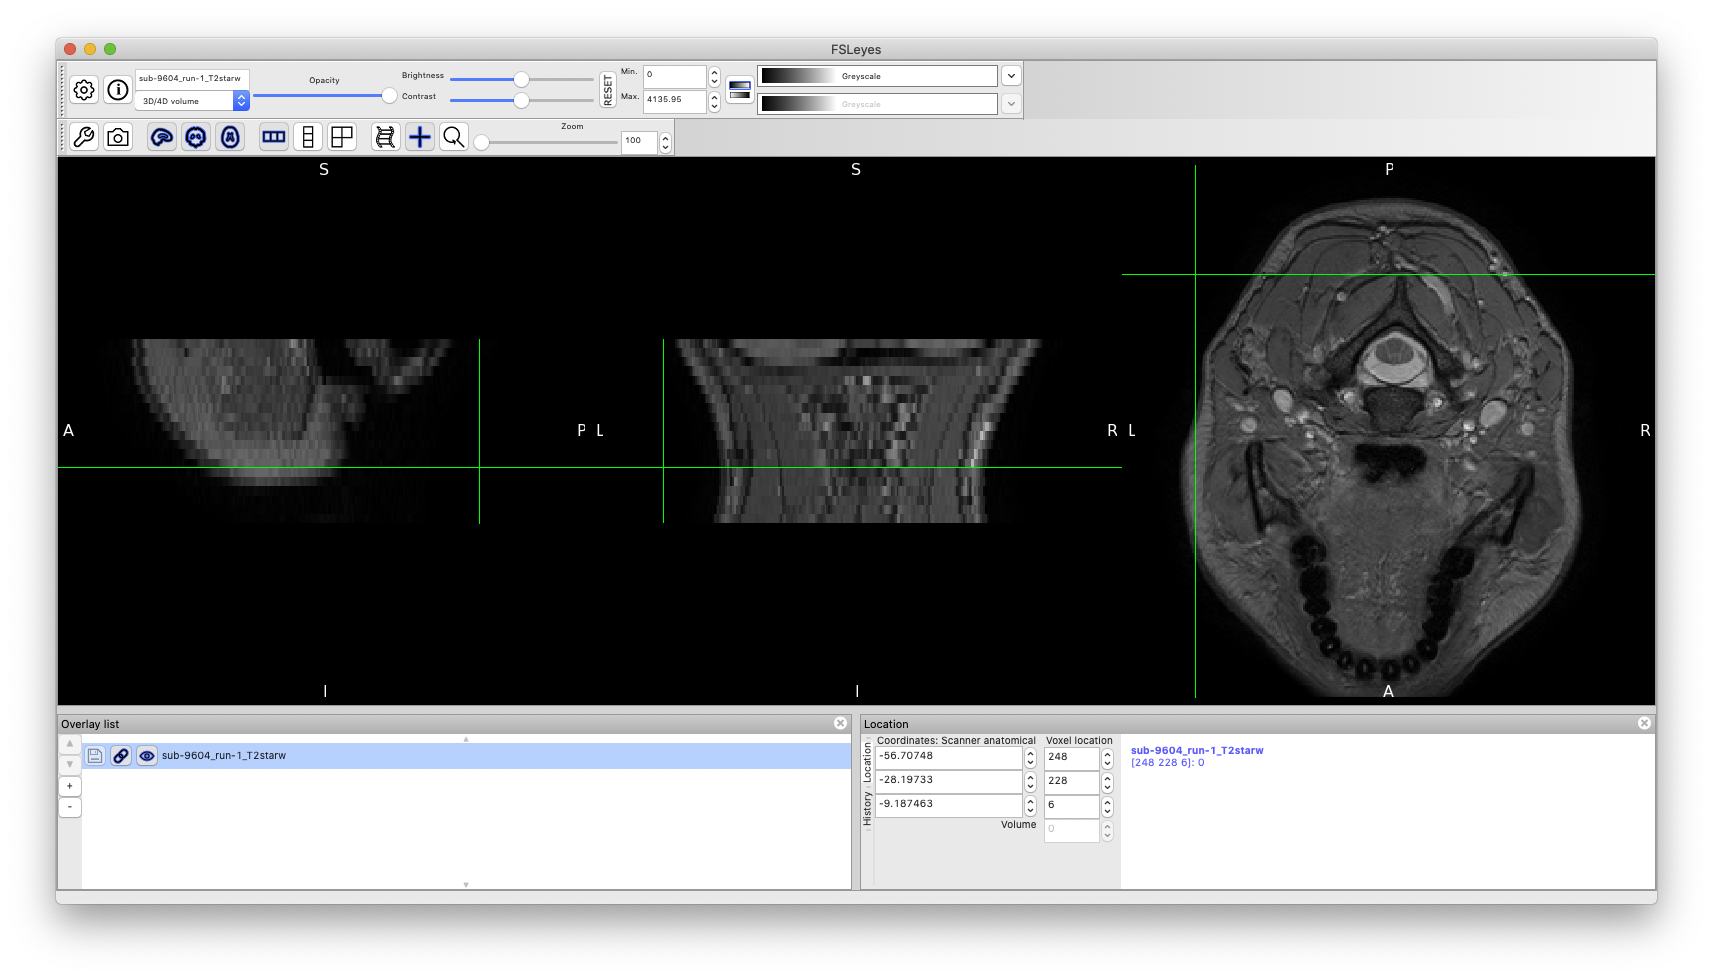
Task: Click the add overlay plus button
Action: click(70, 786)
